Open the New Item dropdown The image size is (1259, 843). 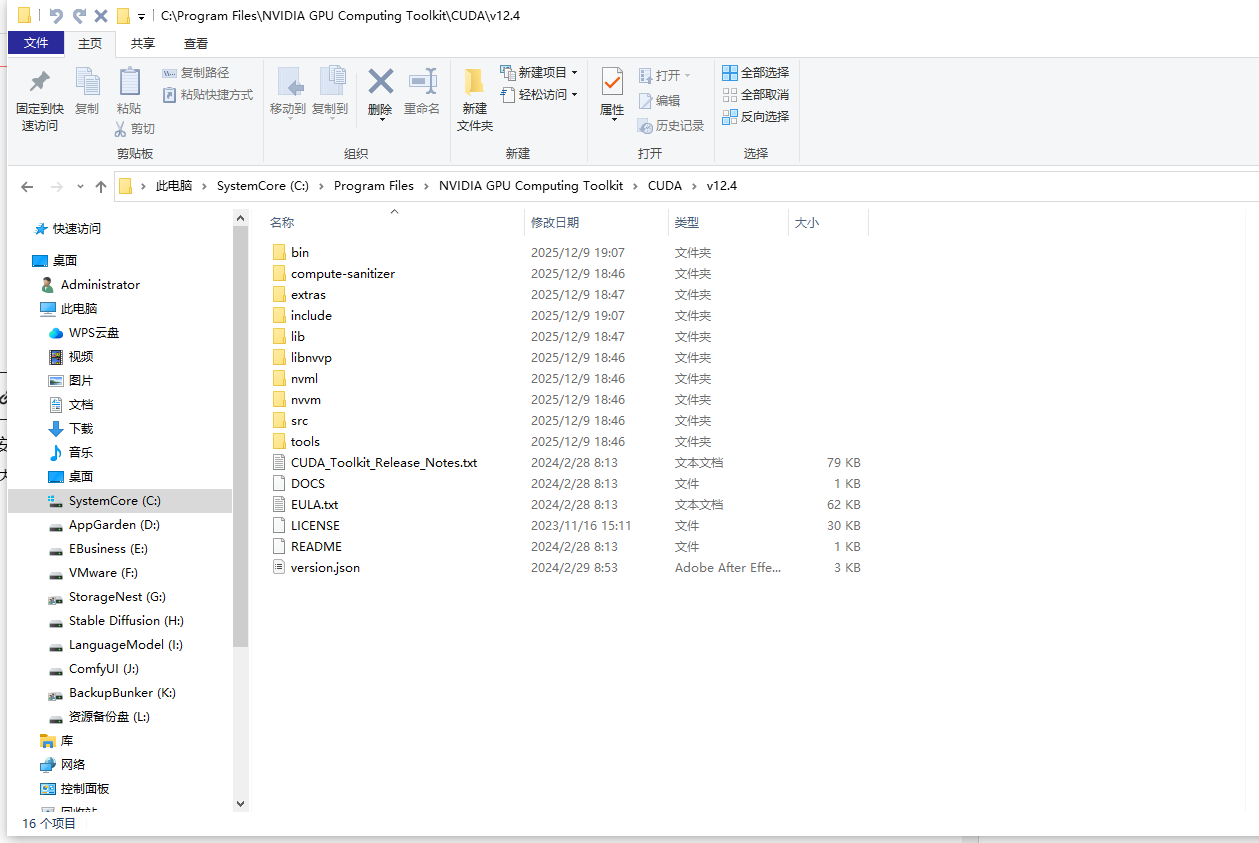(x=539, y=72)
